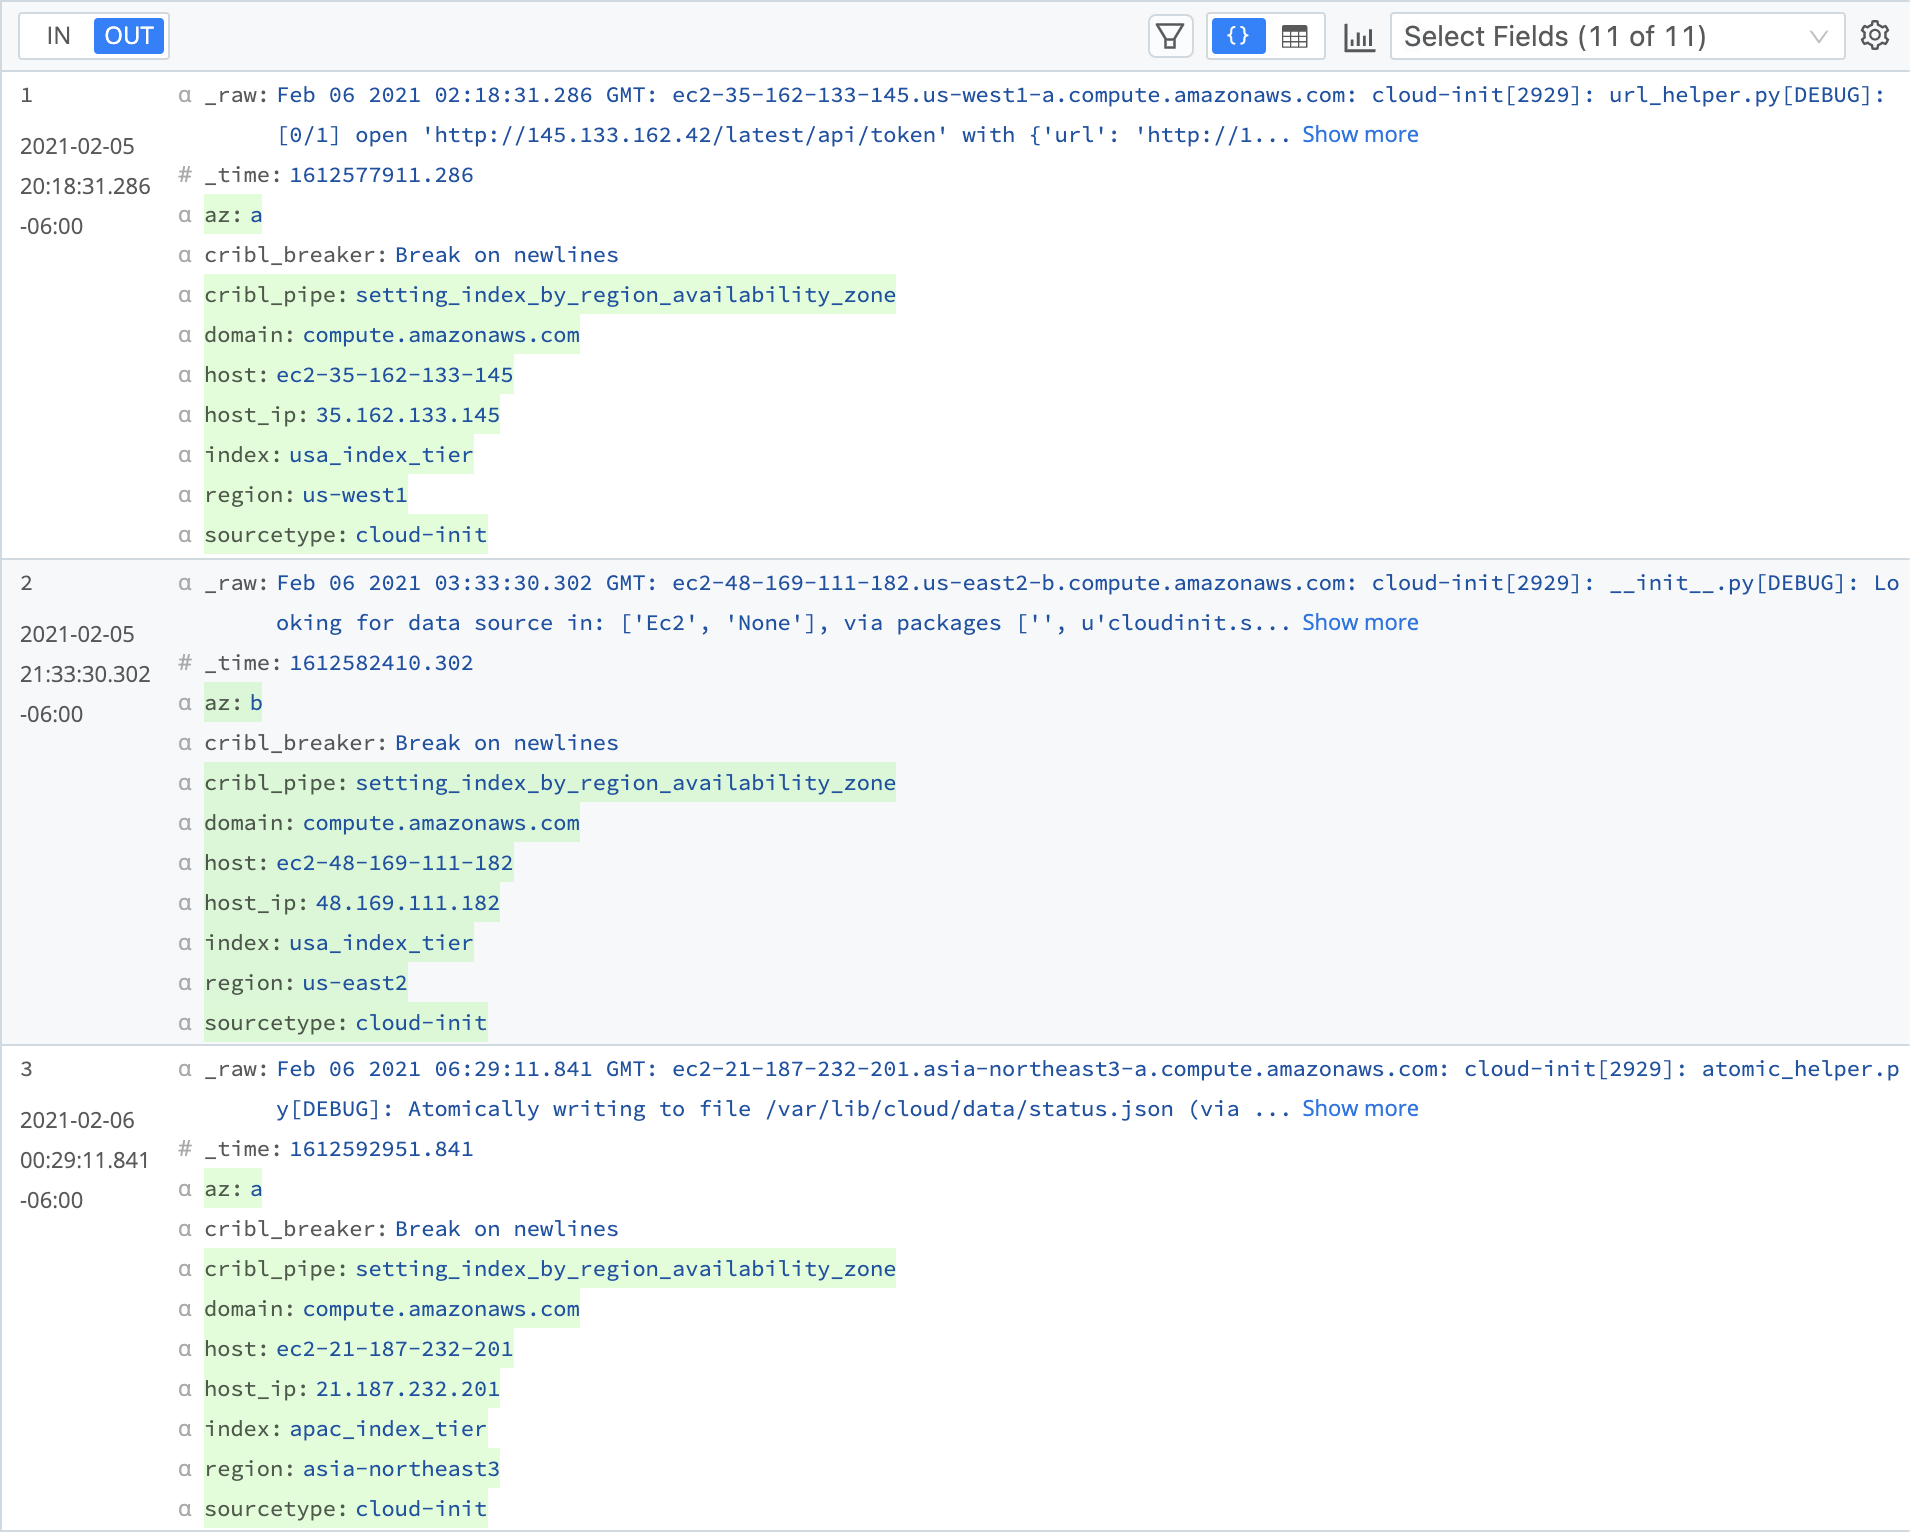The width and height of the screenshot is (1910, 1532).
Task: Expand Select Fields using the chevron arrow
Action: 1818,37
